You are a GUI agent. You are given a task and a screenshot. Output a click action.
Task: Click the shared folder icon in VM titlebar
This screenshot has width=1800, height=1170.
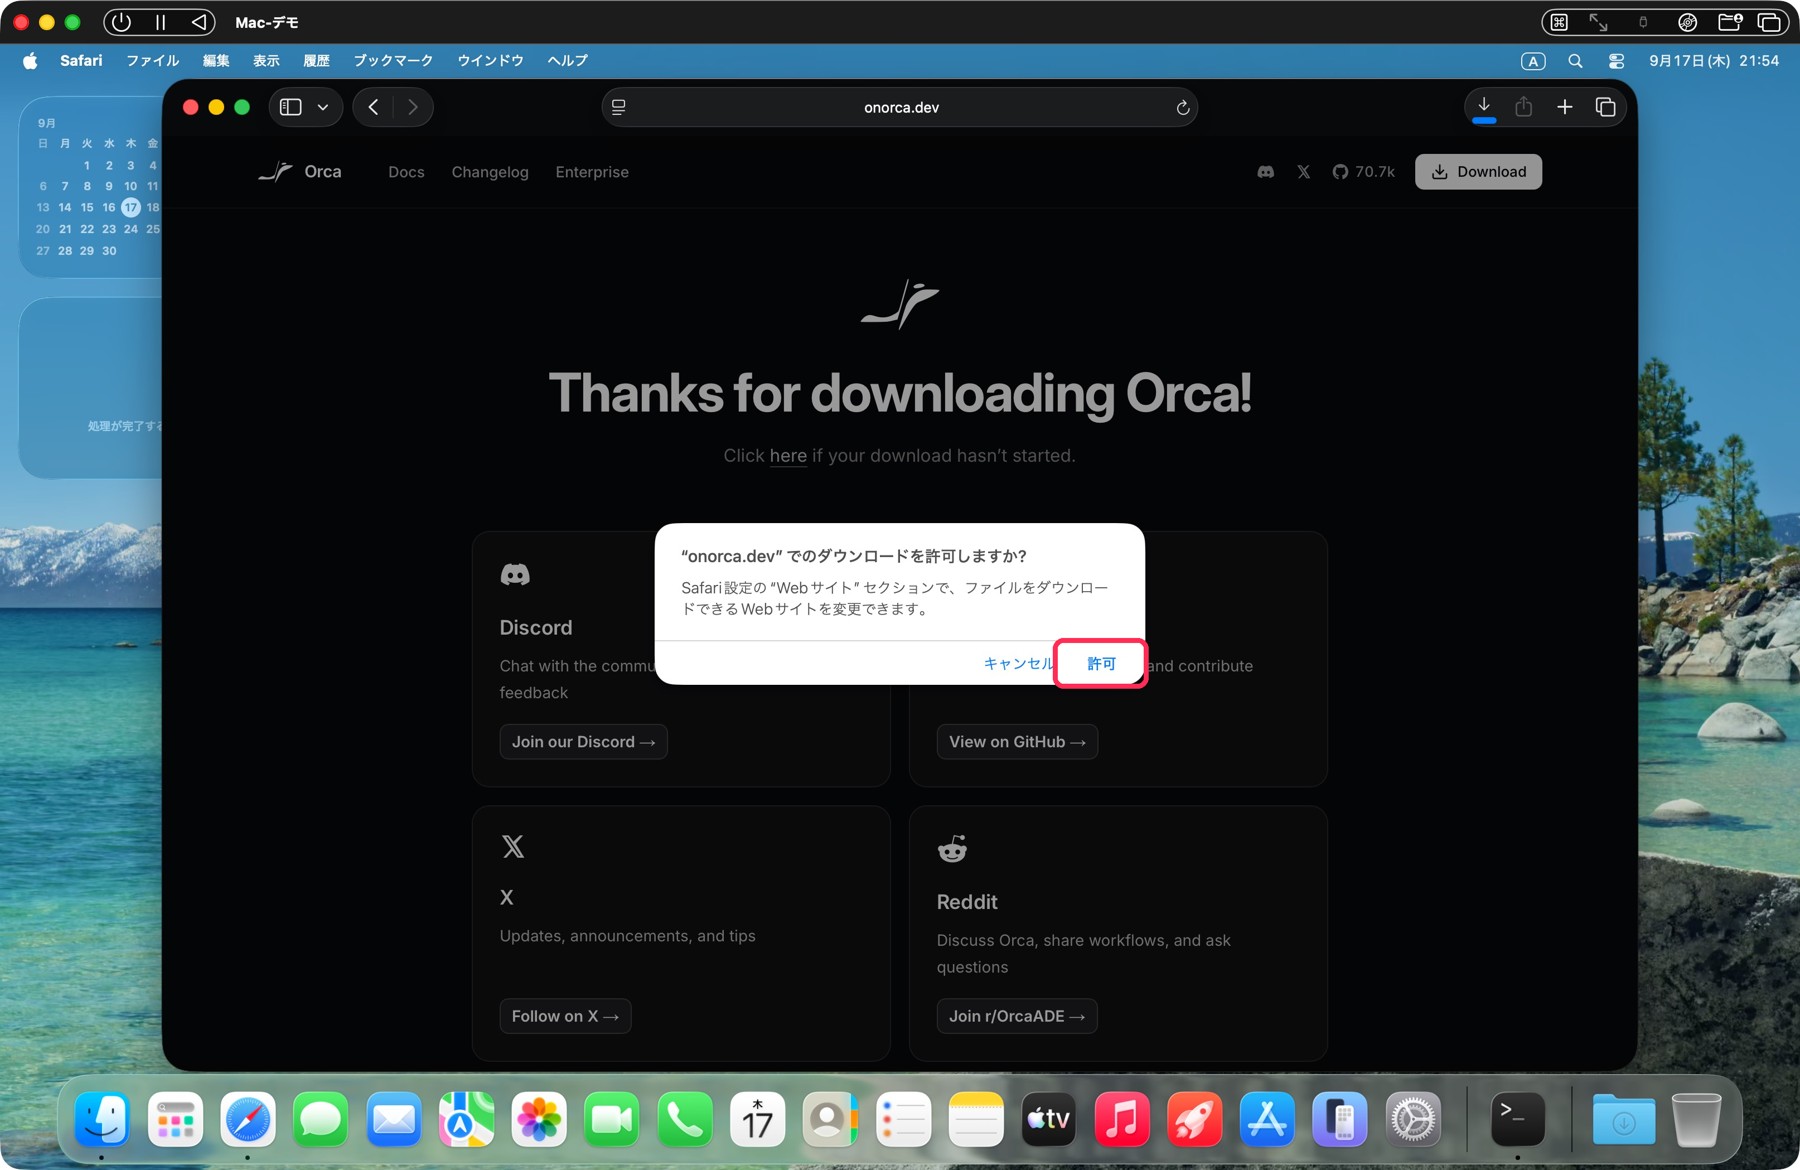(x=1729, y=22)
